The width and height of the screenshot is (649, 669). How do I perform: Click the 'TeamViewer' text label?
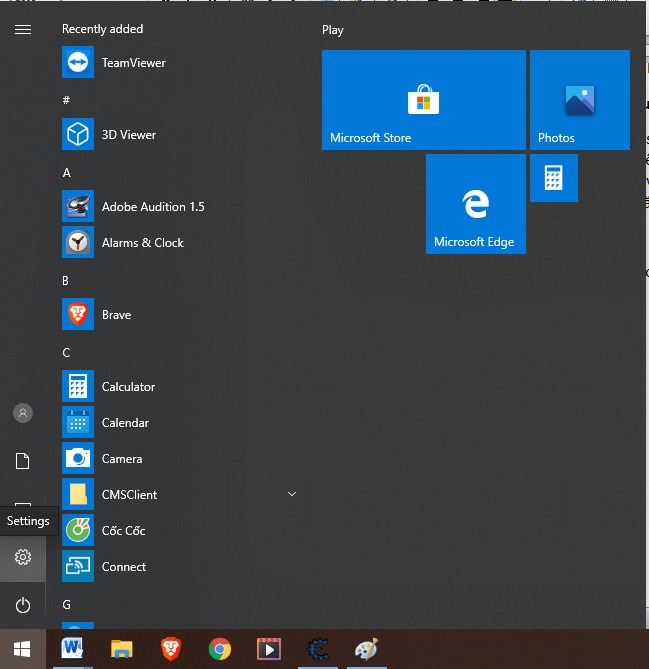click(134, 63)
